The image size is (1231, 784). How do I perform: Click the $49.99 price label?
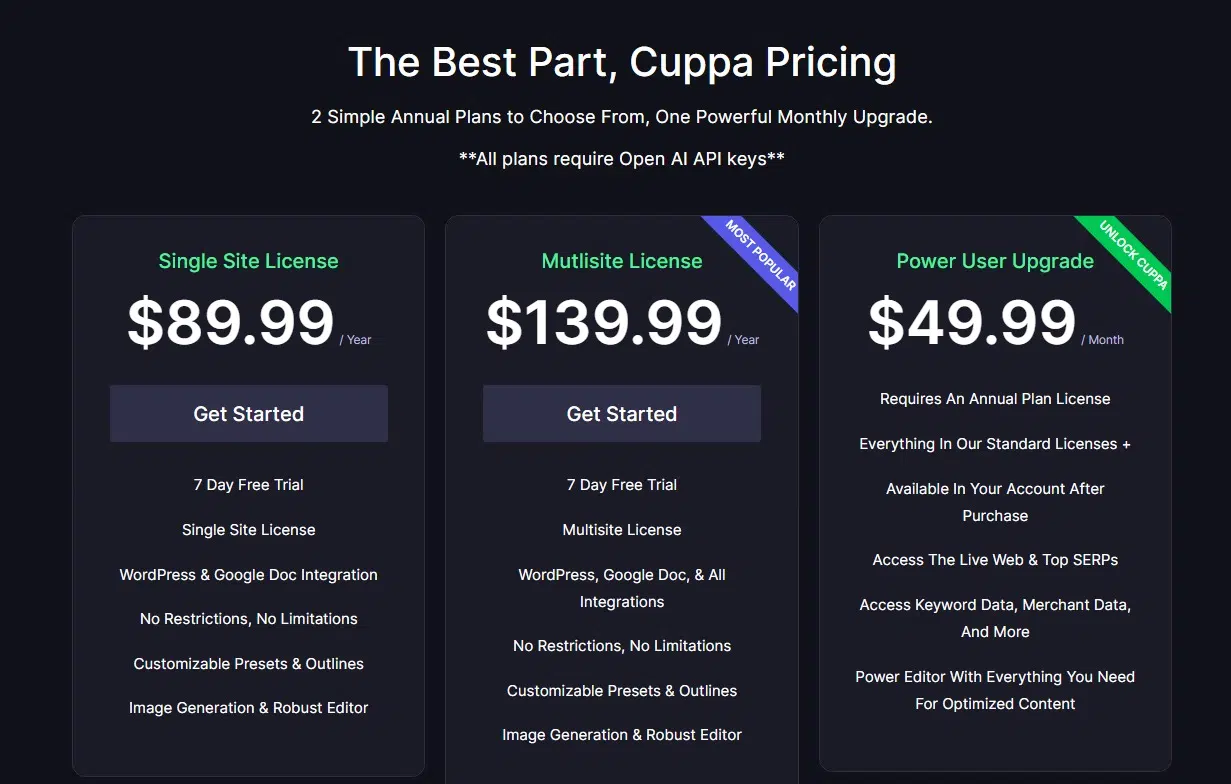972,320
